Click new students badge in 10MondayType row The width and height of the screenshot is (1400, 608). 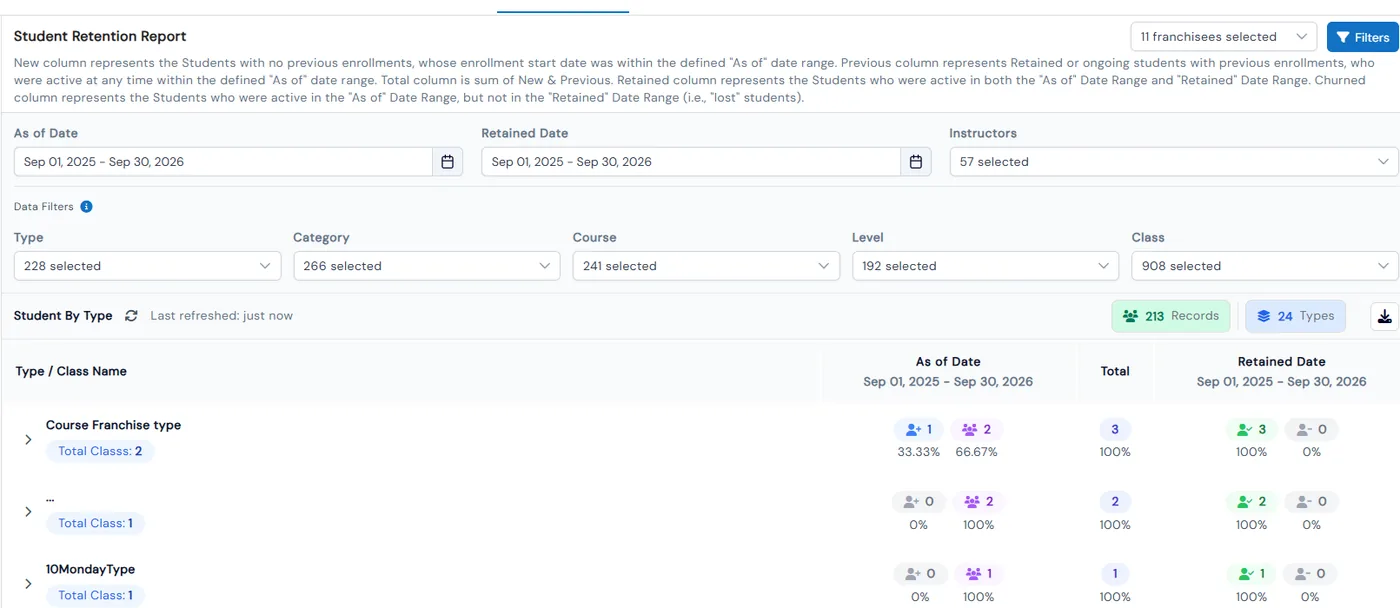pyautogui.click(x=919, y=574)
